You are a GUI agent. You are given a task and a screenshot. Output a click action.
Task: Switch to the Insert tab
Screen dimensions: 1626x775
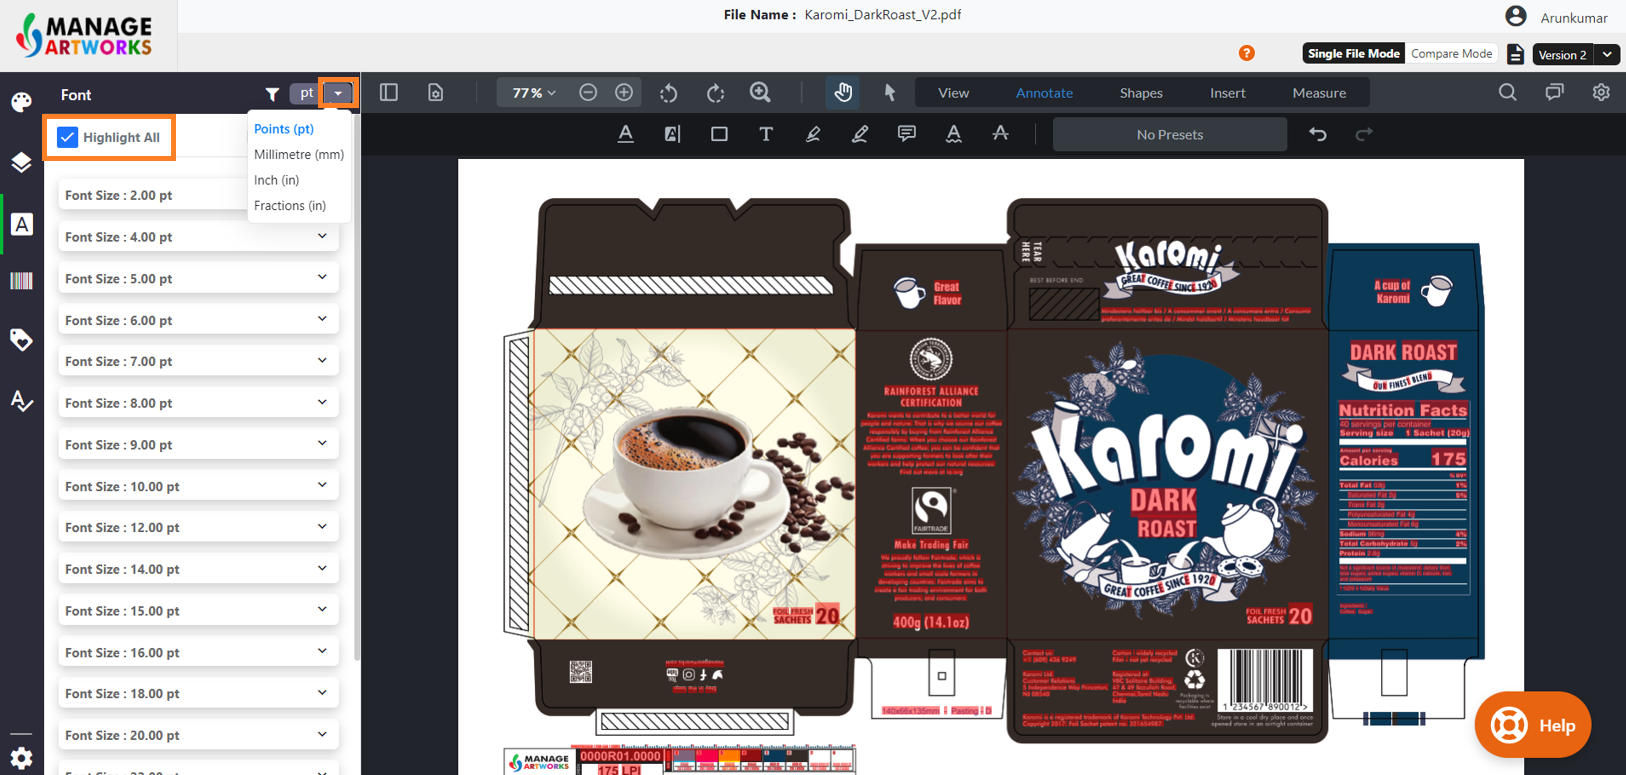coord(1228,93)
